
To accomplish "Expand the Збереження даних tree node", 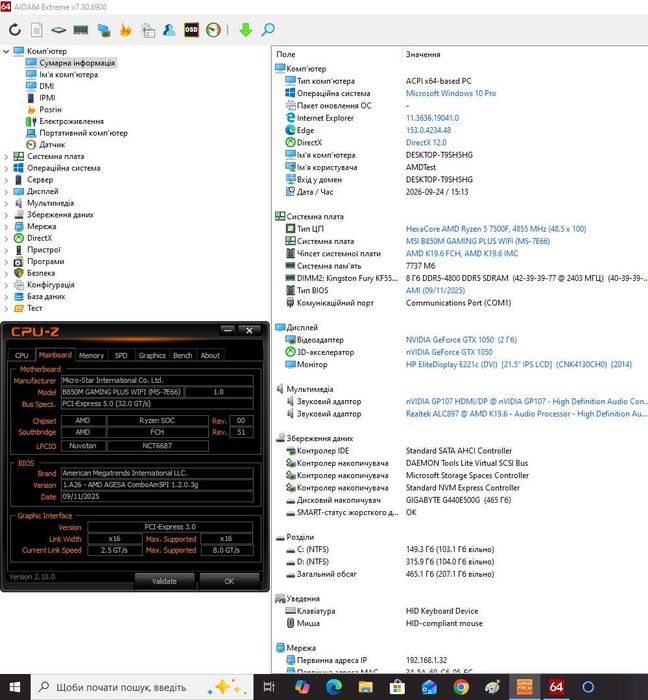I will click(x=6, y=215).
